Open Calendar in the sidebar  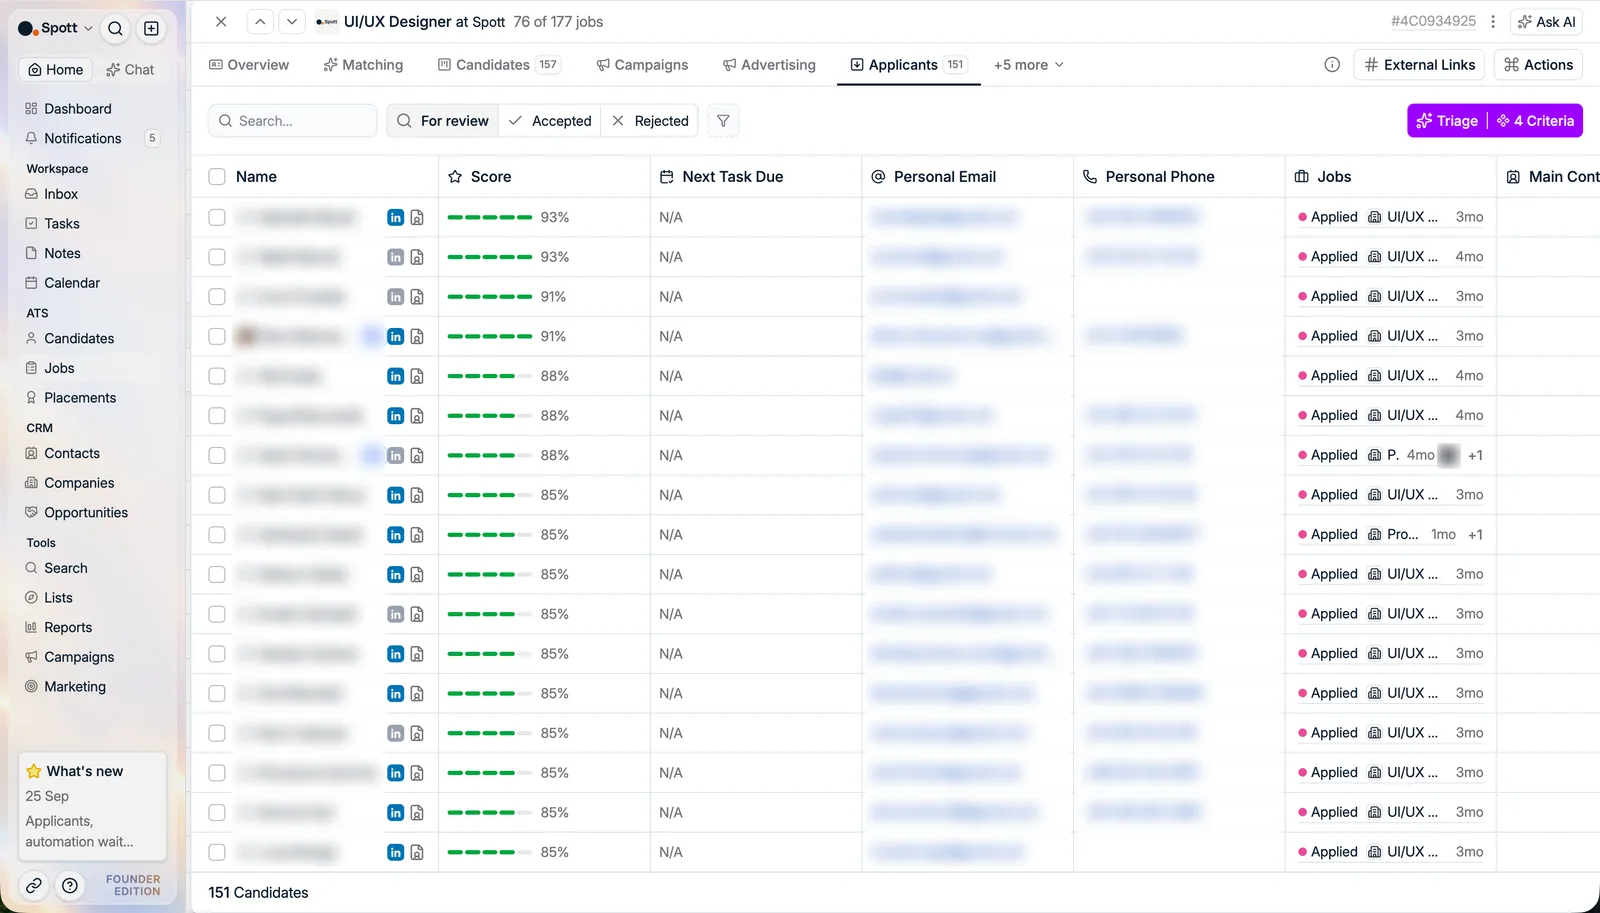pyautogui.click(x=72, y=283)
